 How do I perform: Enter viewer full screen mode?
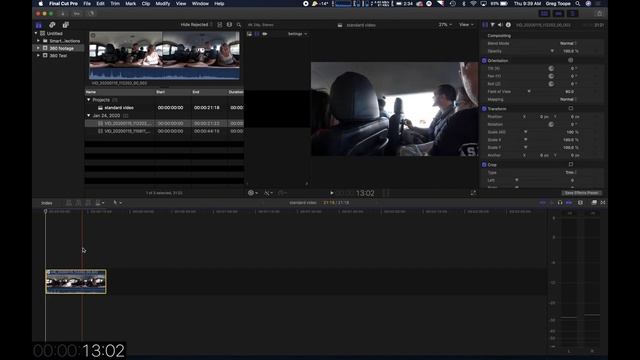(x=473, y=193)
